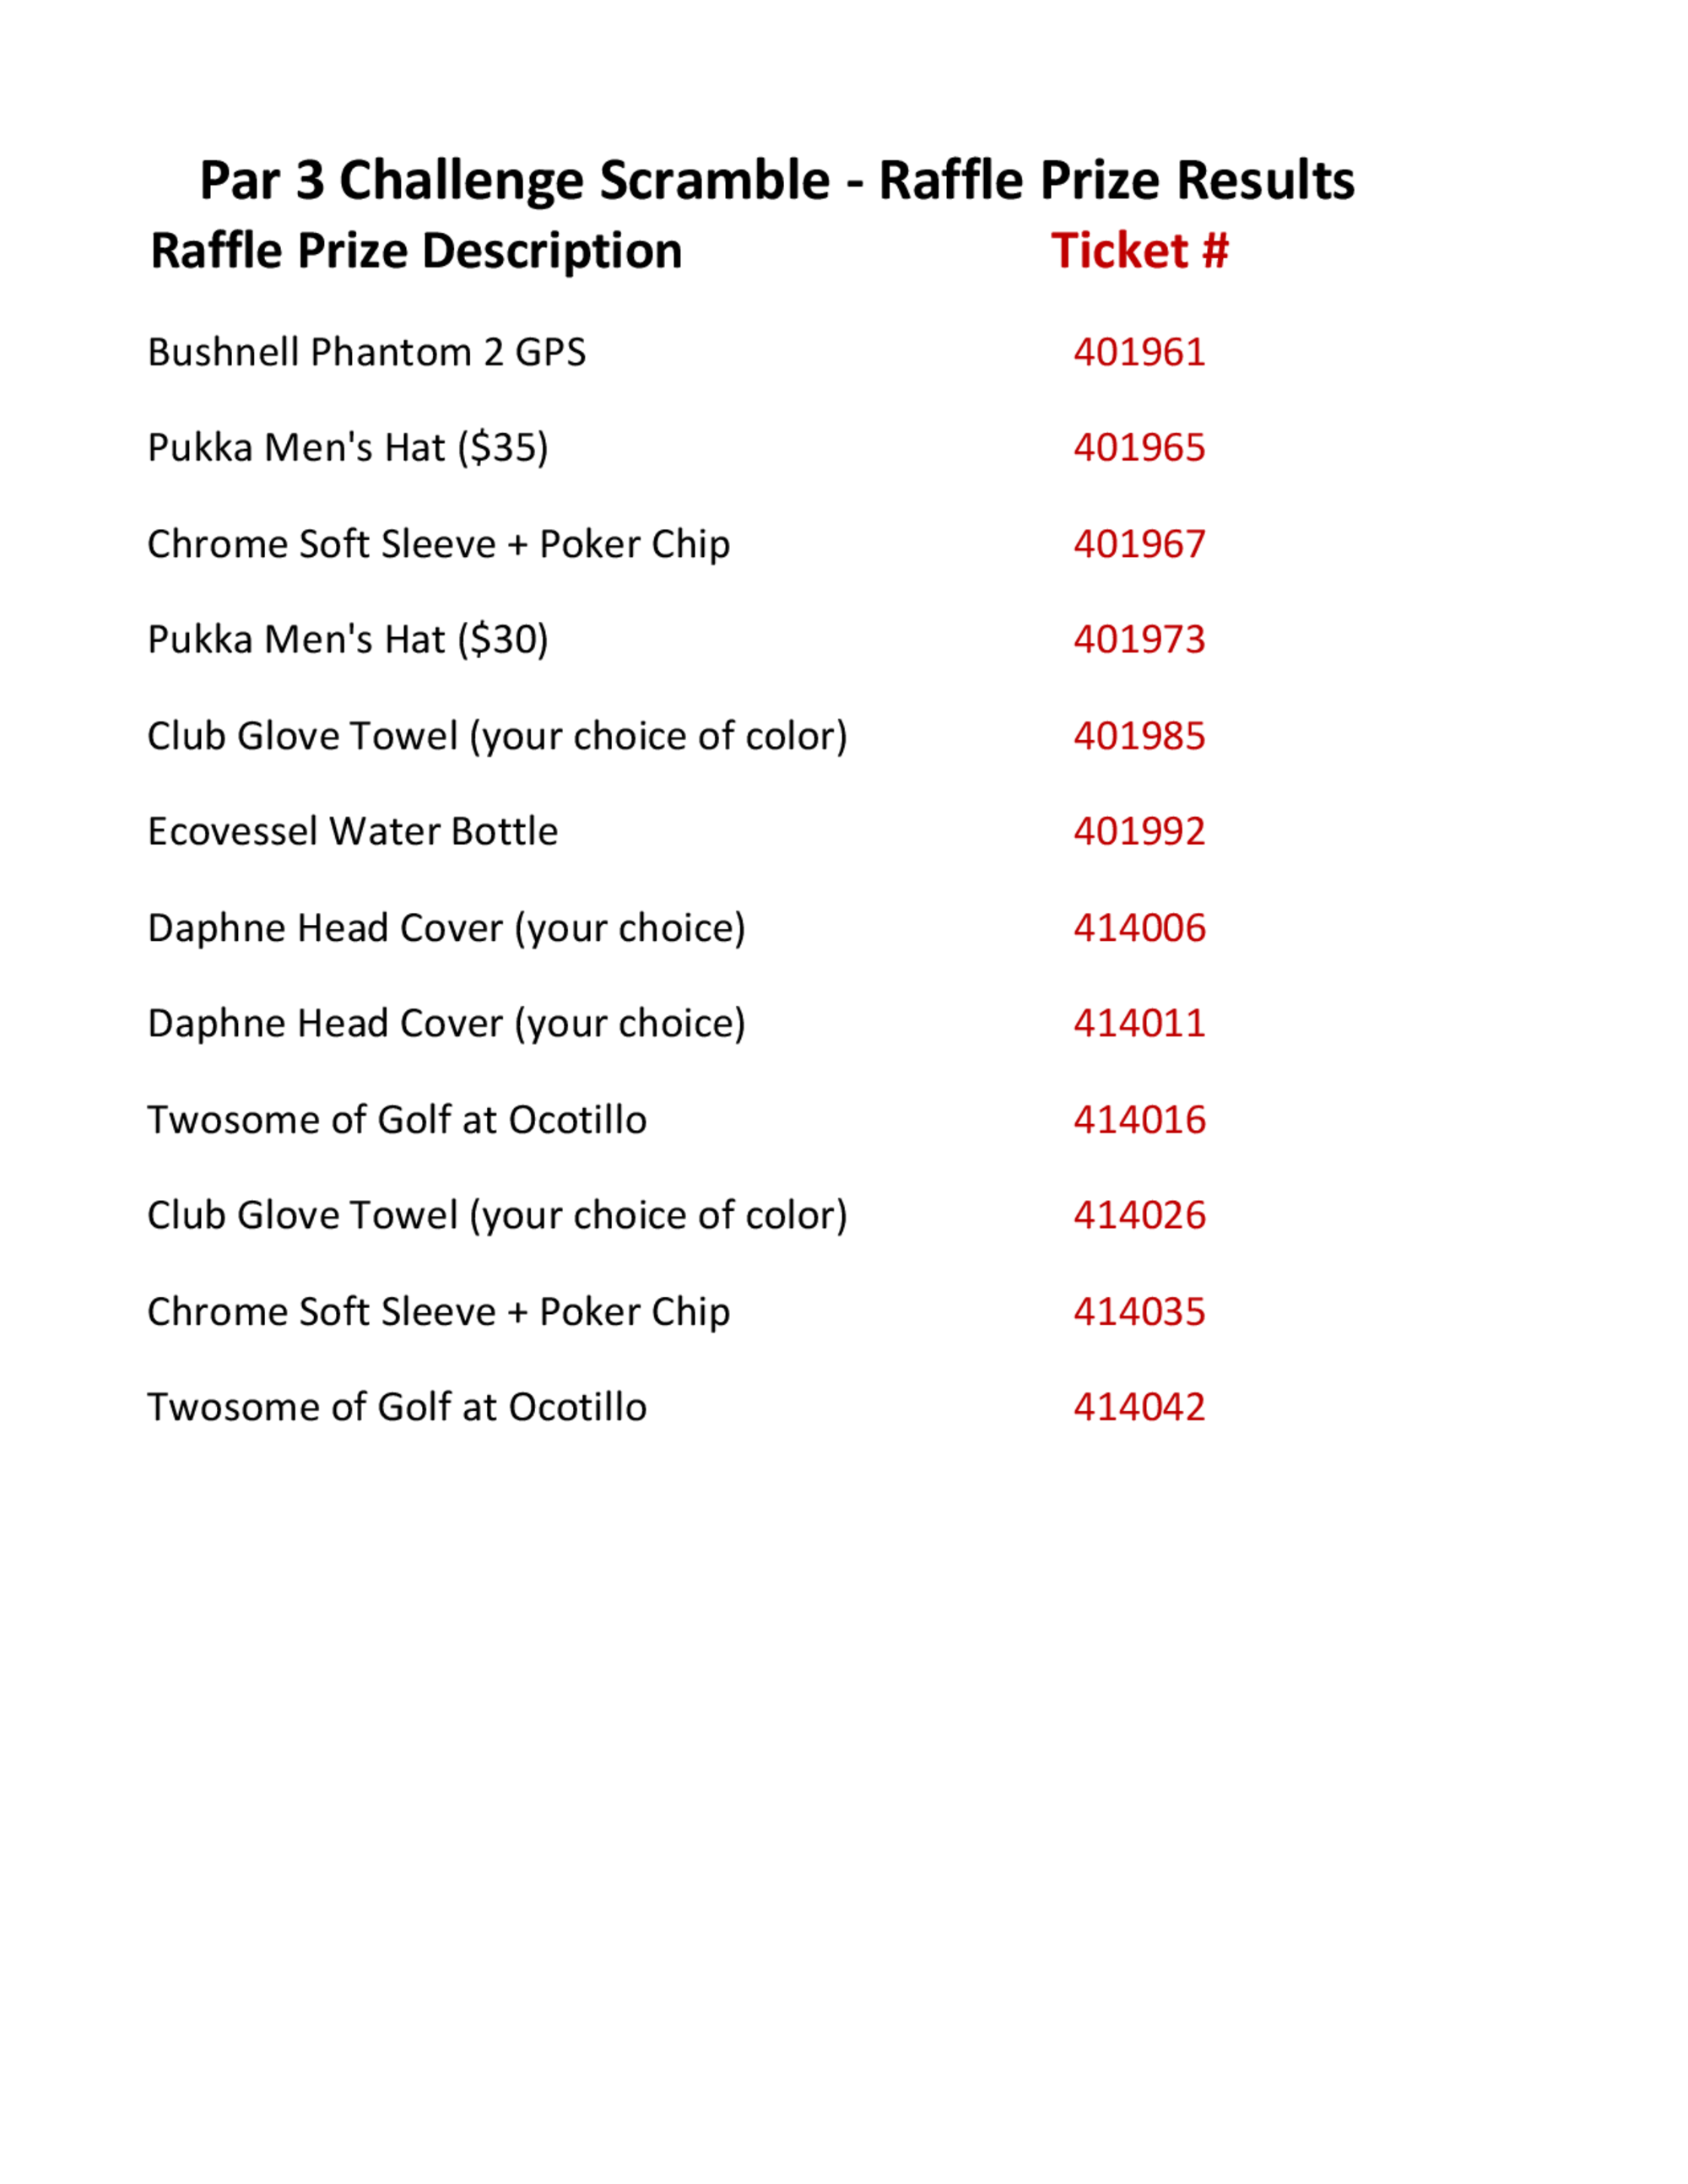Click ticket number 414026

(x=1139, y=1216)
